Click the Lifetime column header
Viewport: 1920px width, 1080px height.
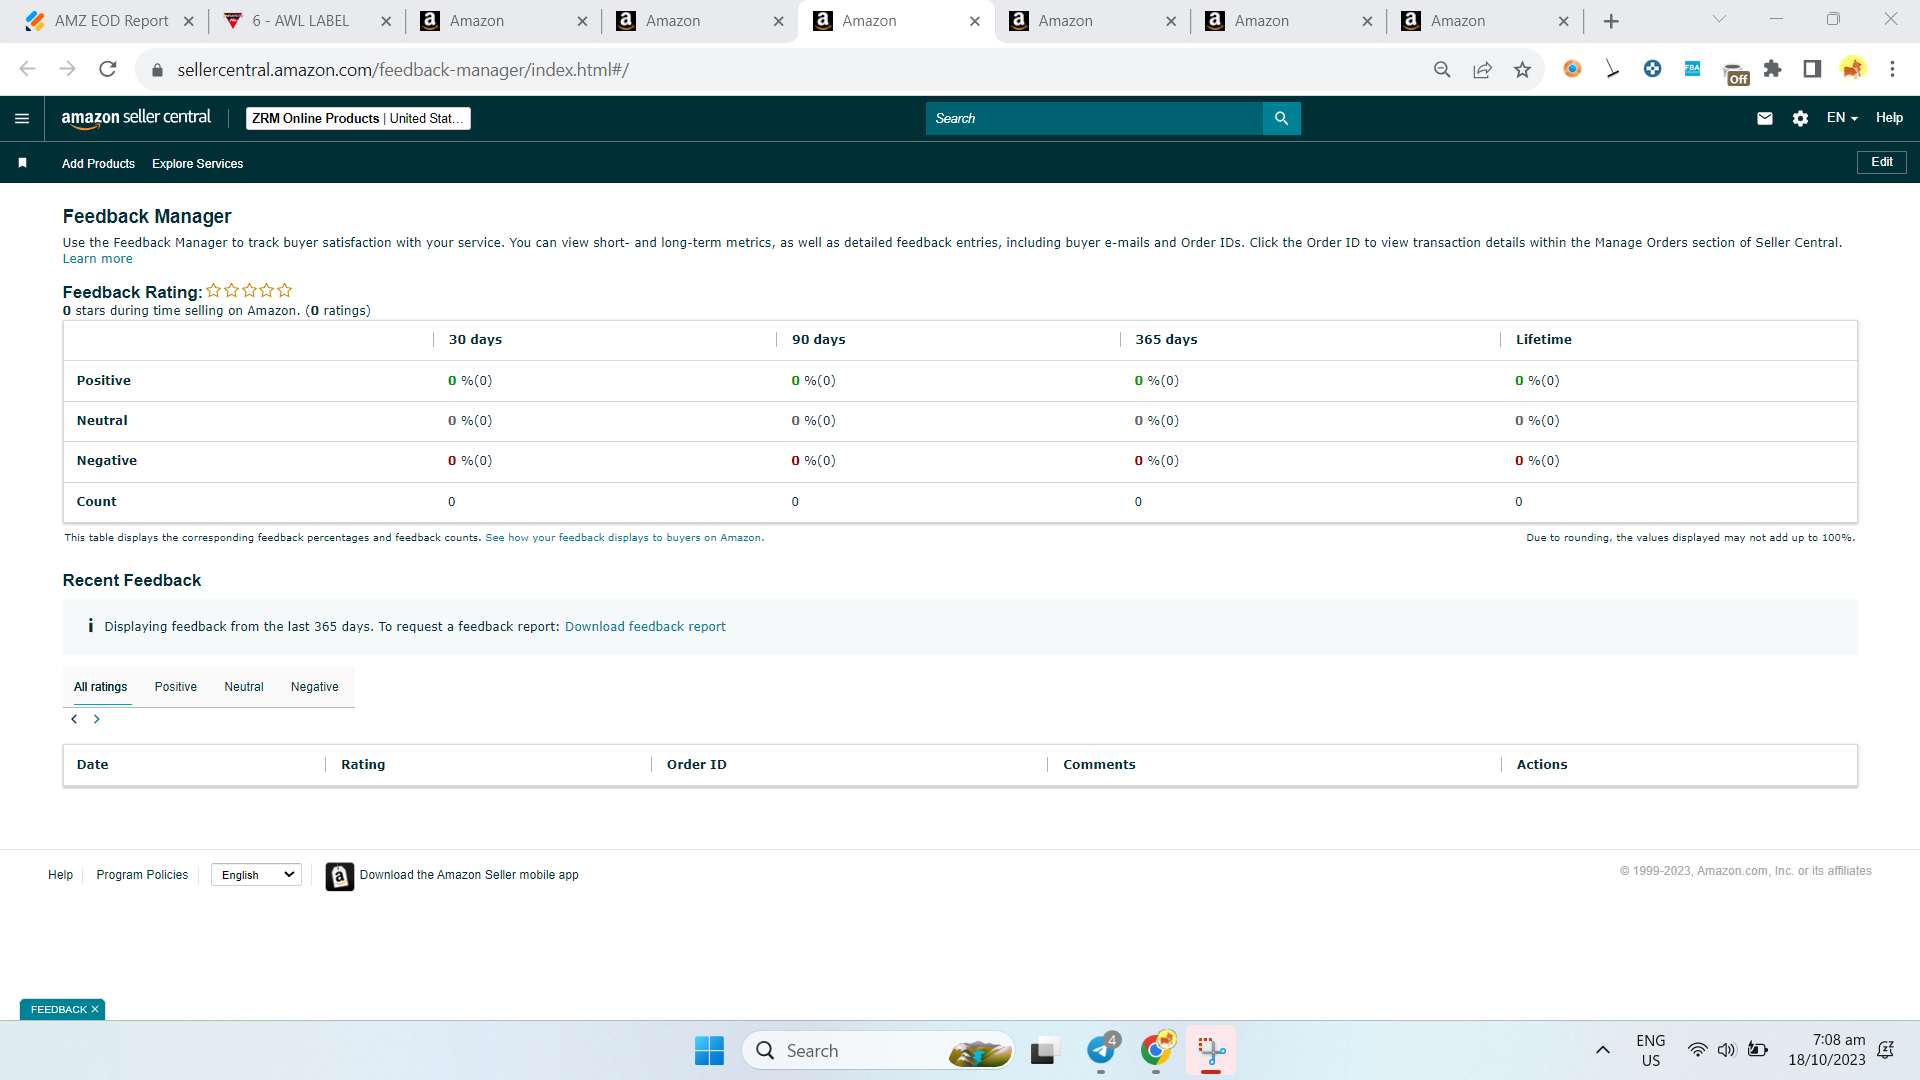tap(1544, 340)
